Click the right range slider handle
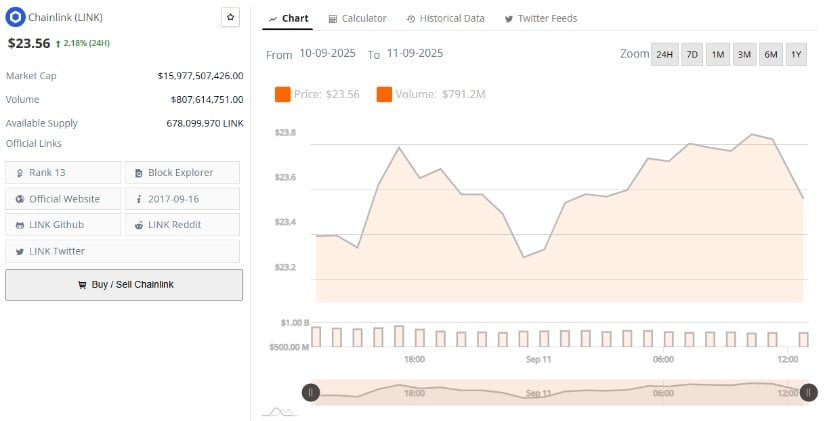Screen dimensions: 825x421 pyautogui.click(x=809, y=392)
